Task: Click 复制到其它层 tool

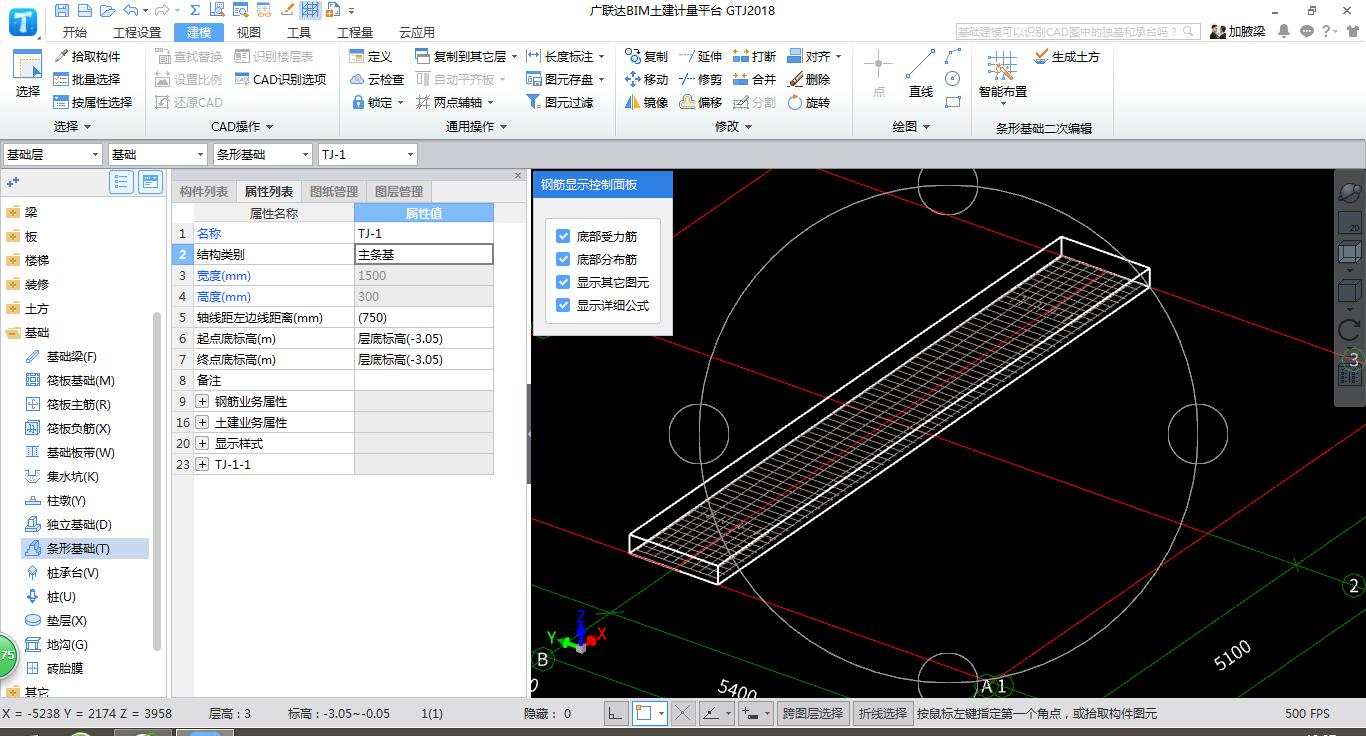Action: 461,57
